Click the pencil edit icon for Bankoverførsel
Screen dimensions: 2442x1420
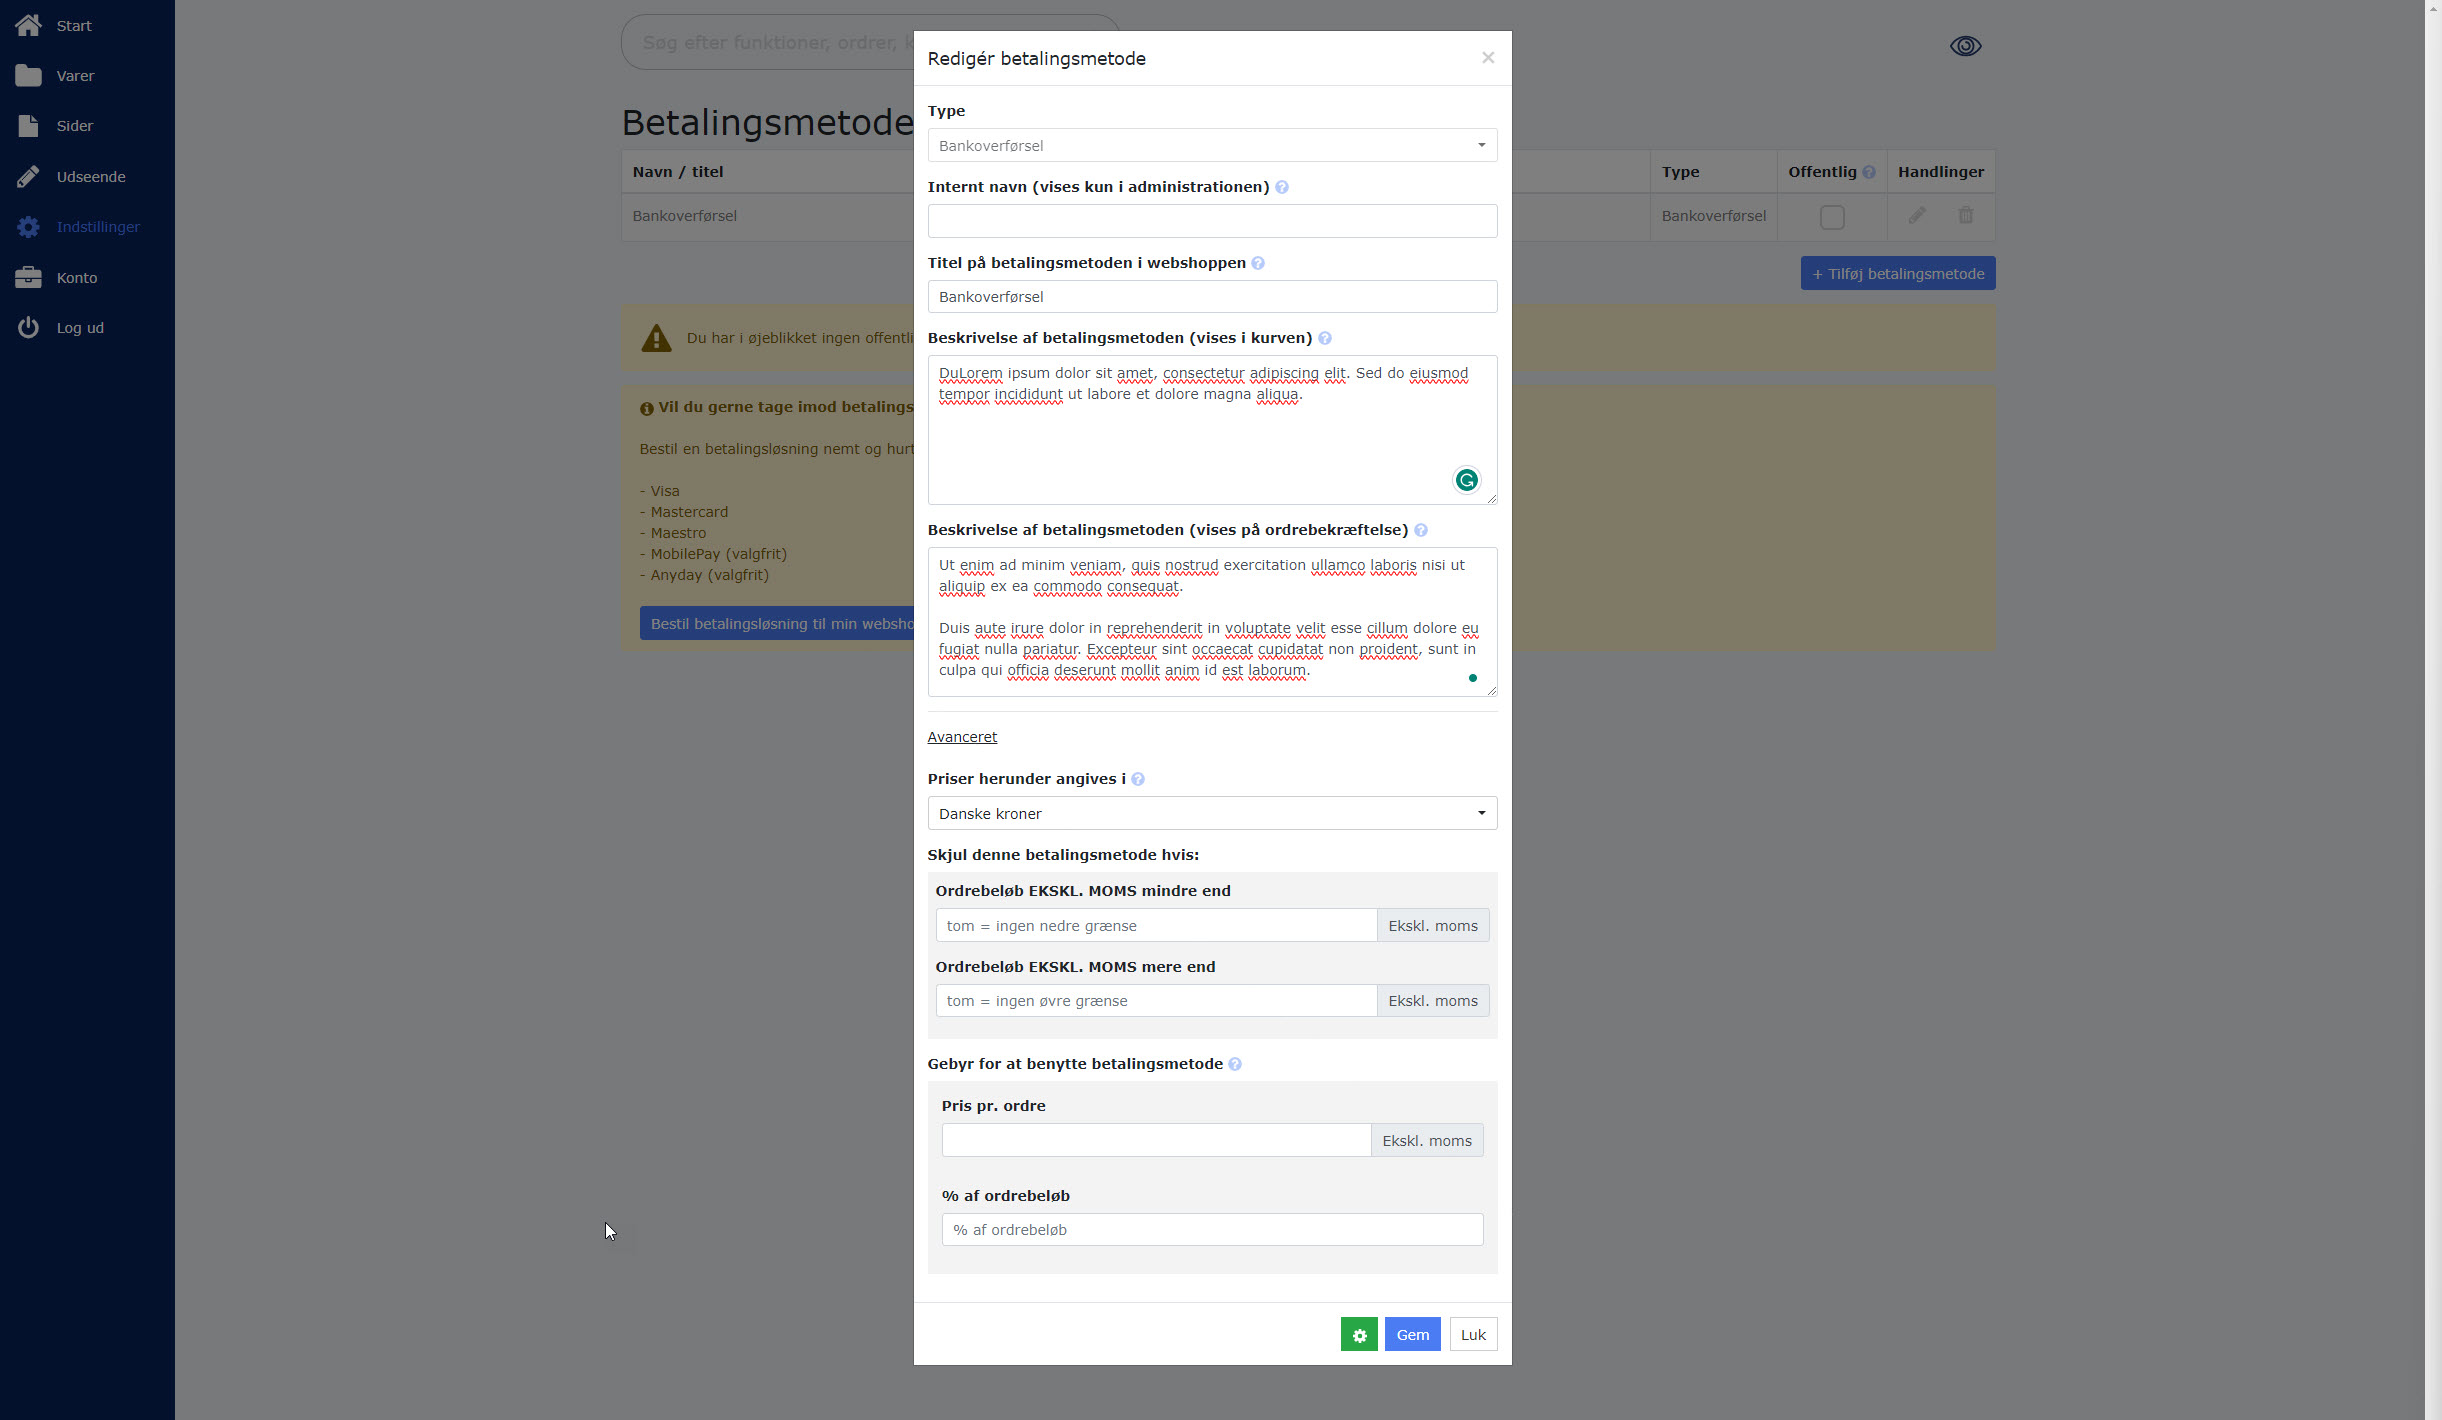coord(1916,216)
